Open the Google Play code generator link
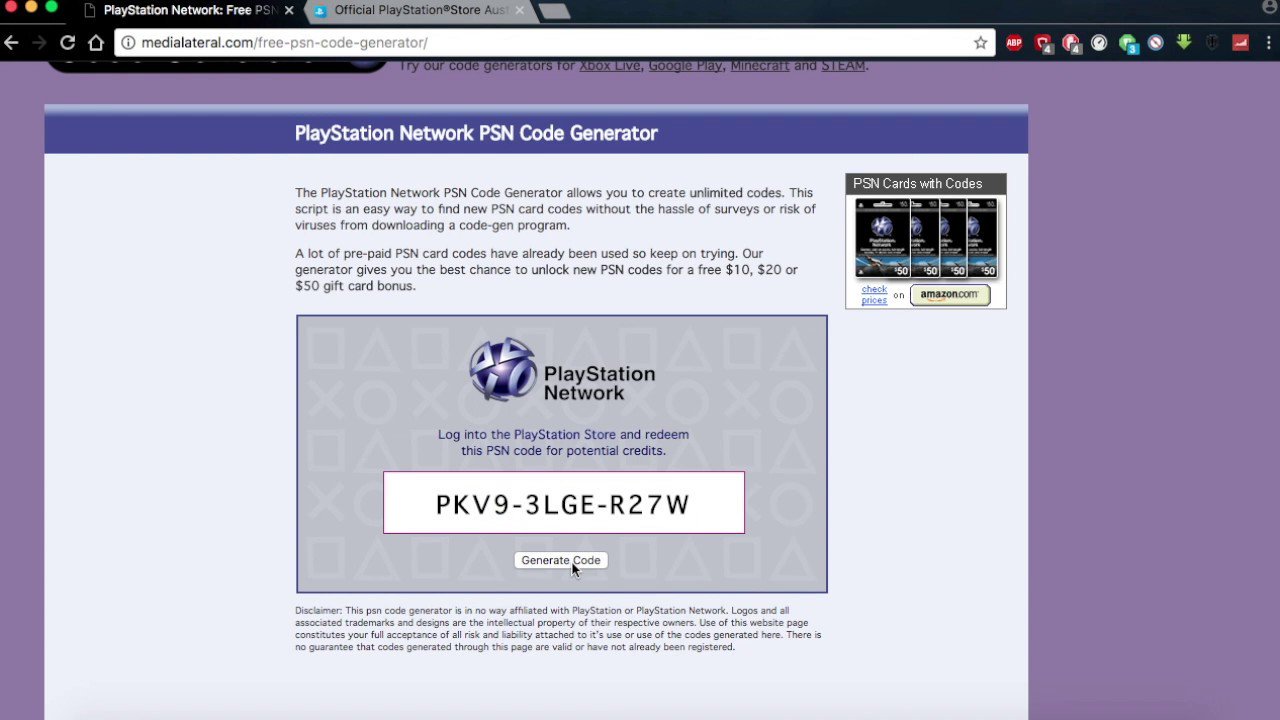The height and width of the screenshot is (720, 1280). pyautogui.click(x=685, y=65)
